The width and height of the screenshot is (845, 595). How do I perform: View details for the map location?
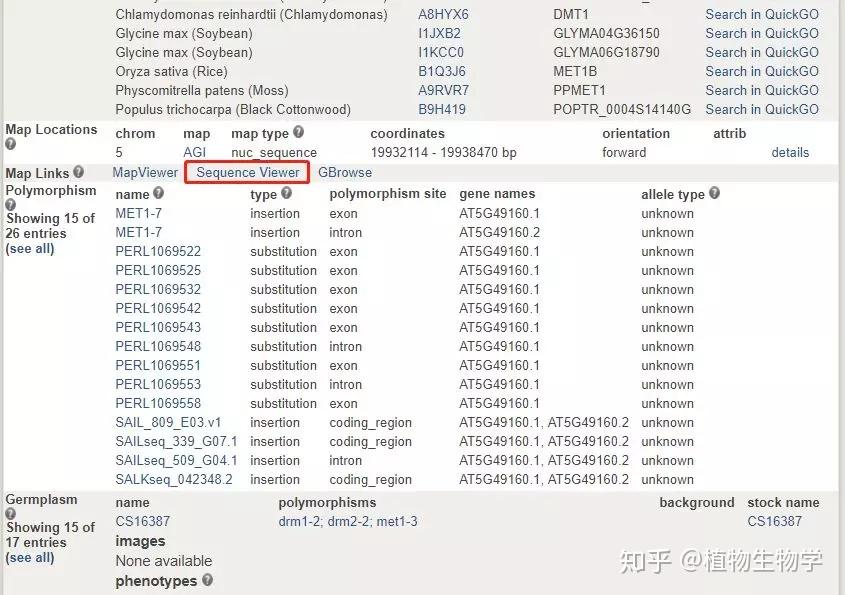click(790, 152)
